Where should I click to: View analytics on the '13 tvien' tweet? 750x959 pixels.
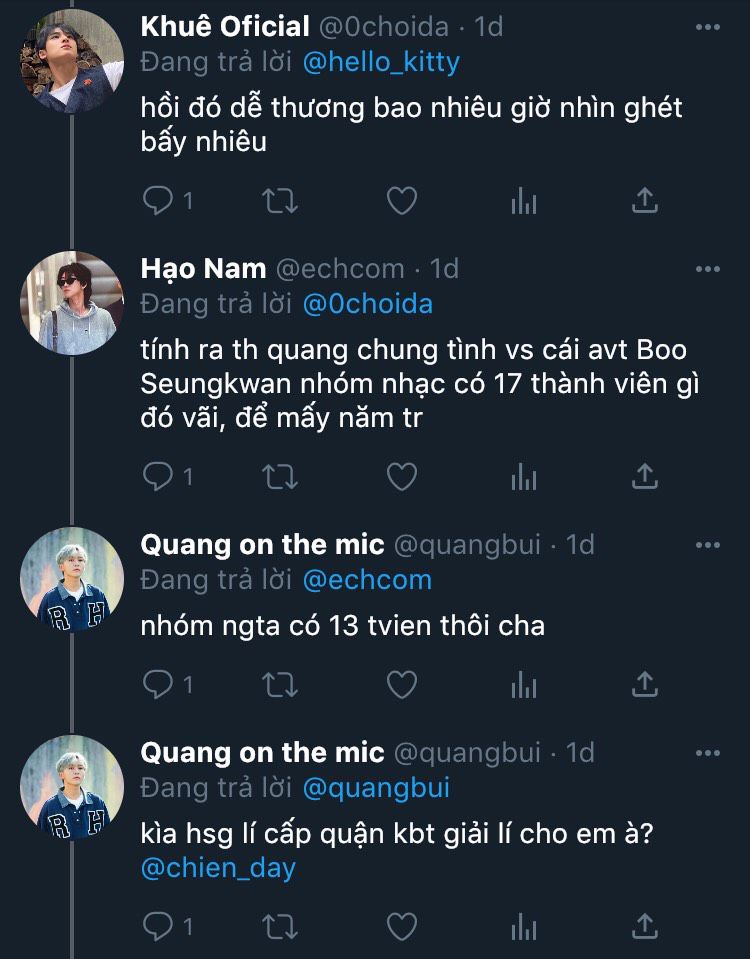tap(523, 684)
